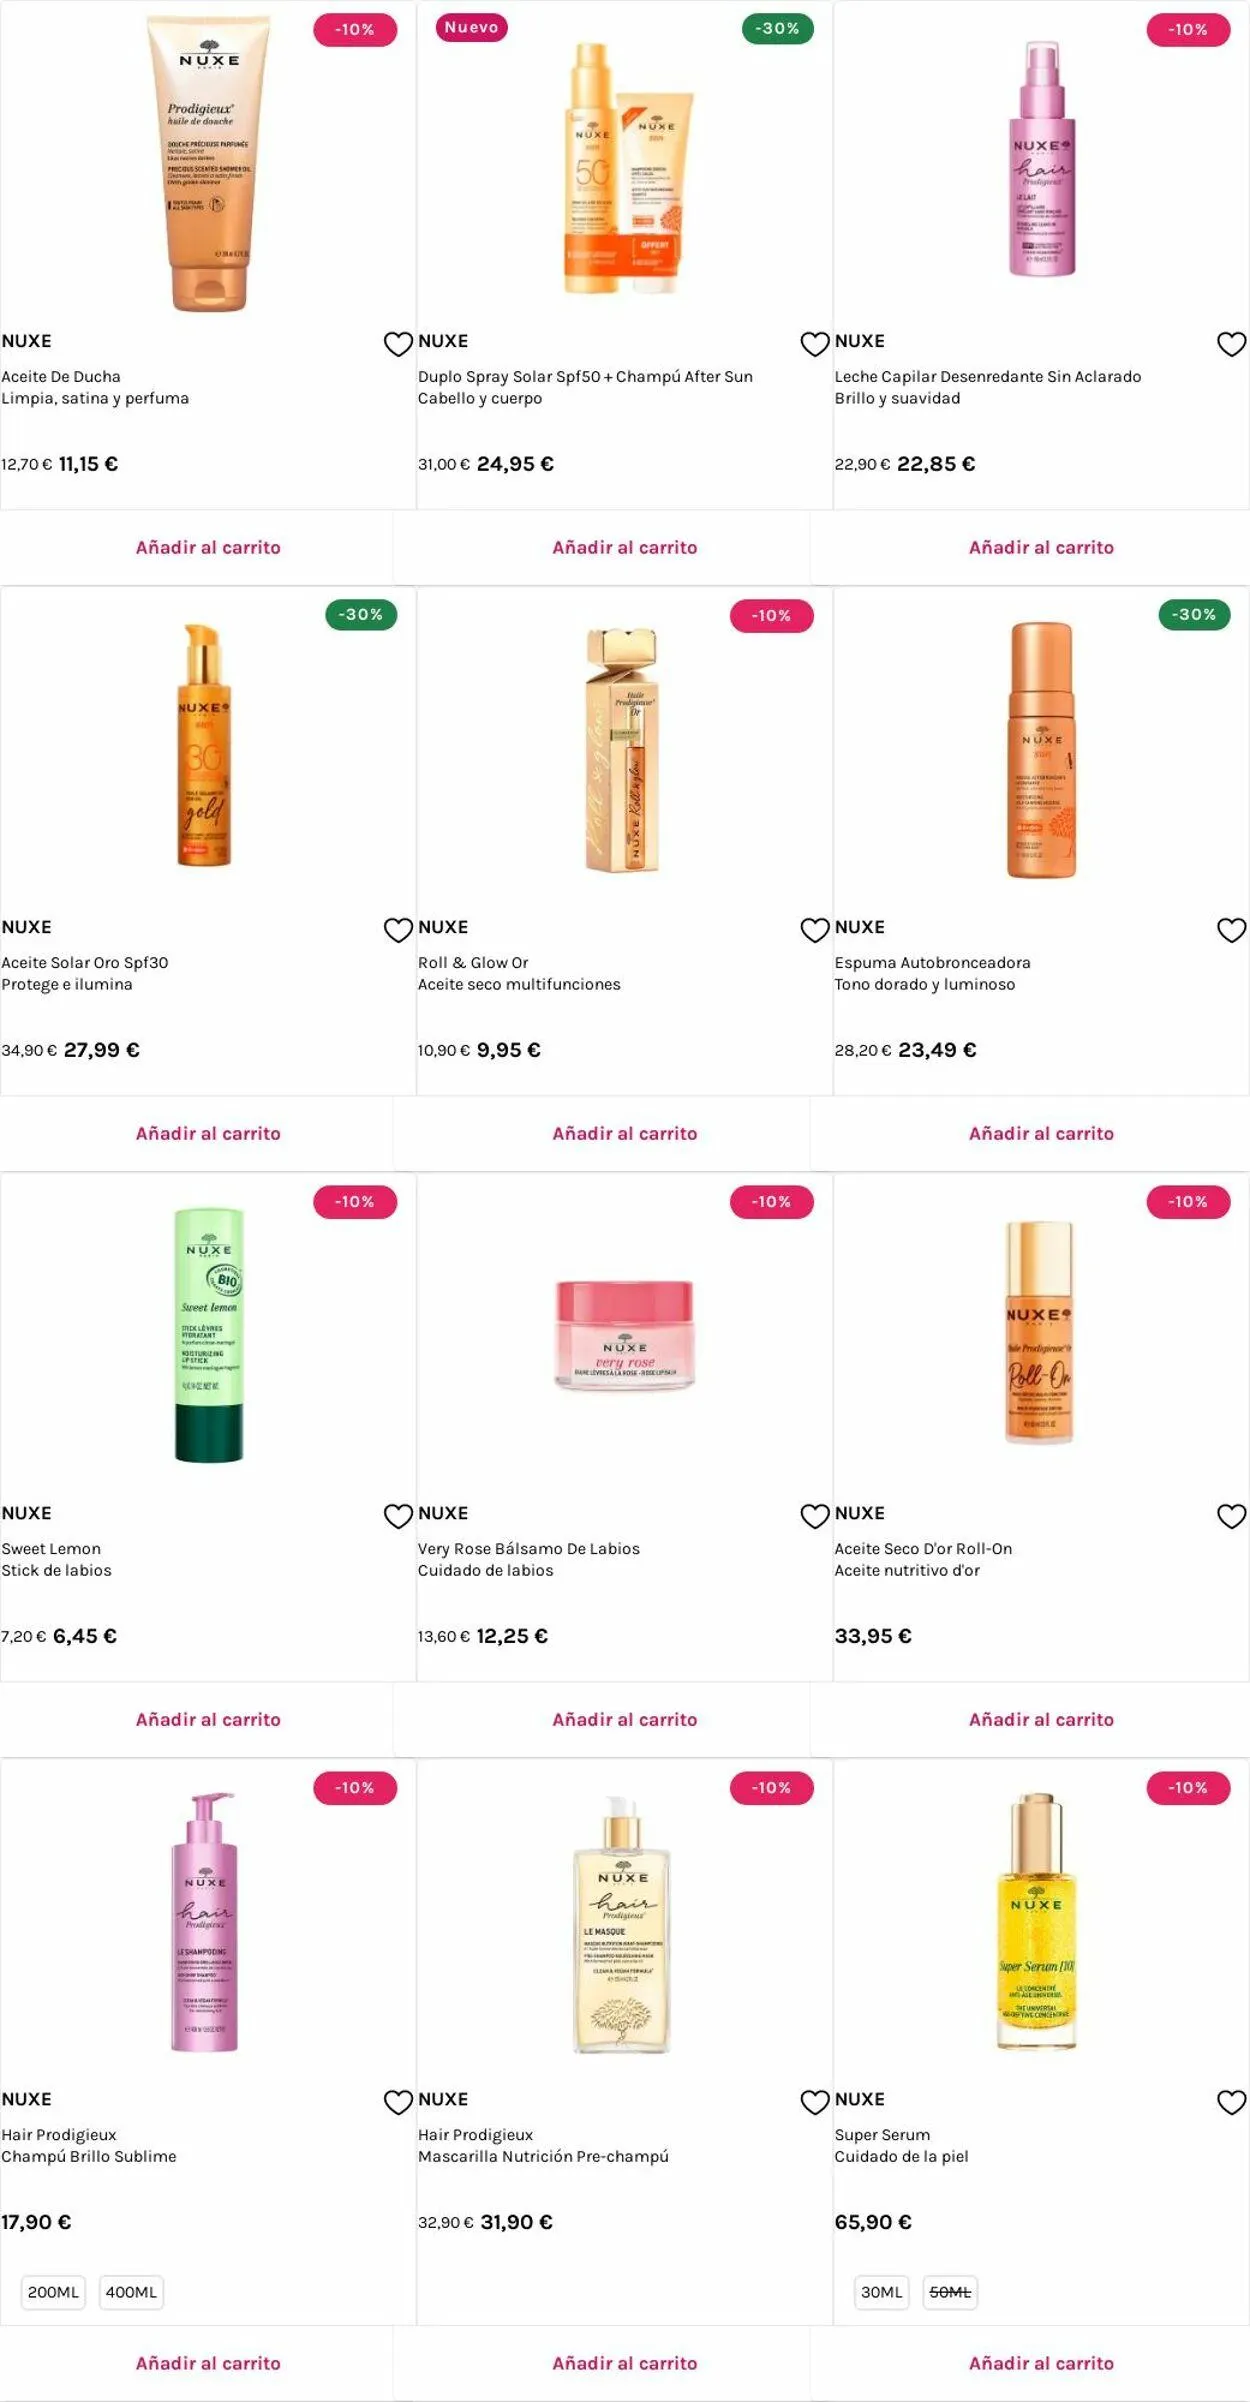Screen dimensions: 1250x2402
Task: Open Hair Prodigieux Champú Brillo Sublime link
Action: [x=89, y=2145]
